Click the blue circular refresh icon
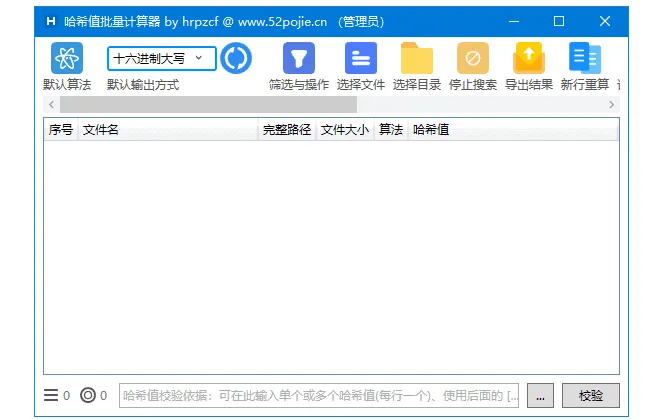This screenshot has height=420, width=664. (x=236, y=58)
